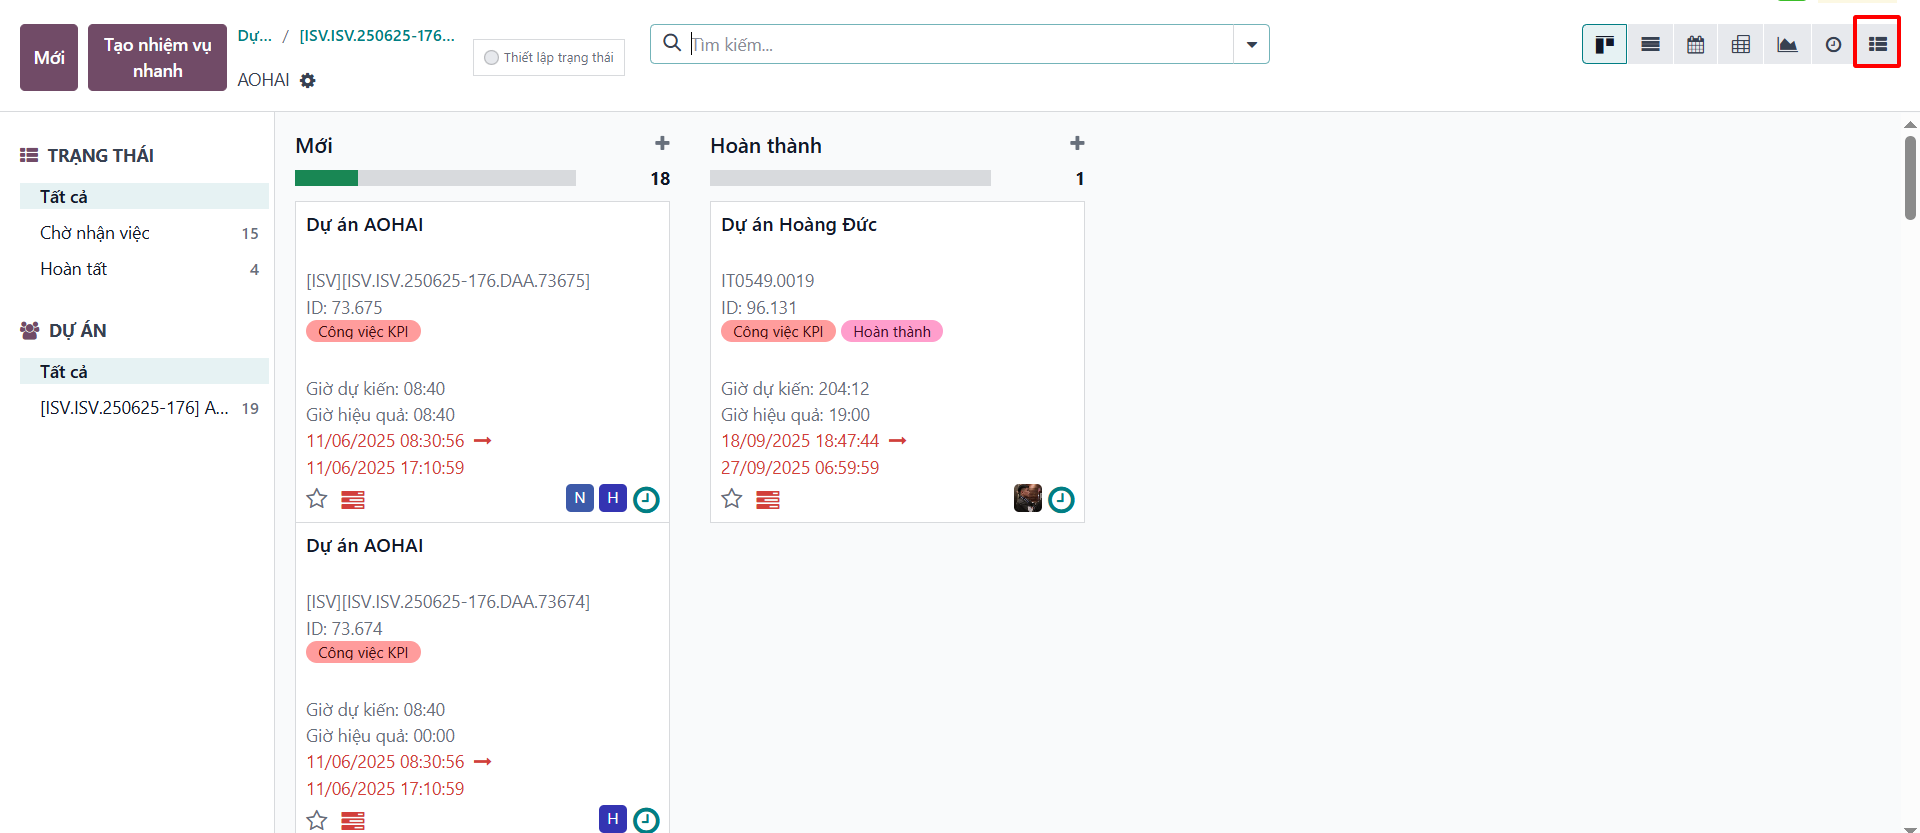Click H assignee avatar on task 73.675
This screenshot has height=833, width=1920.
click(x=613, y=498)
